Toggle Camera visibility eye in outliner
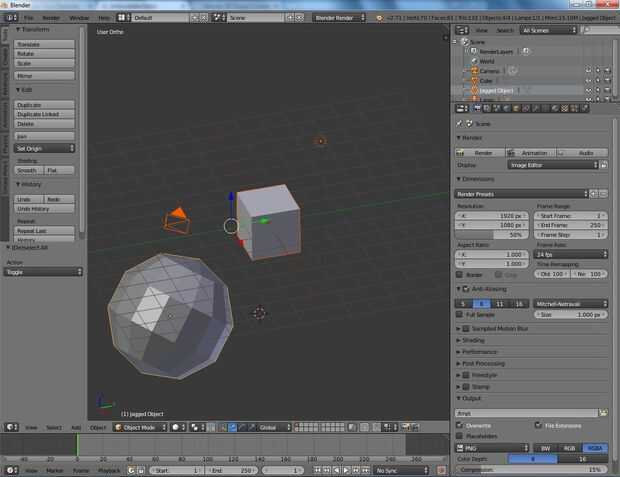Viewport: 620px width, 477px height. pyautogui.click(x=588, y=71)
